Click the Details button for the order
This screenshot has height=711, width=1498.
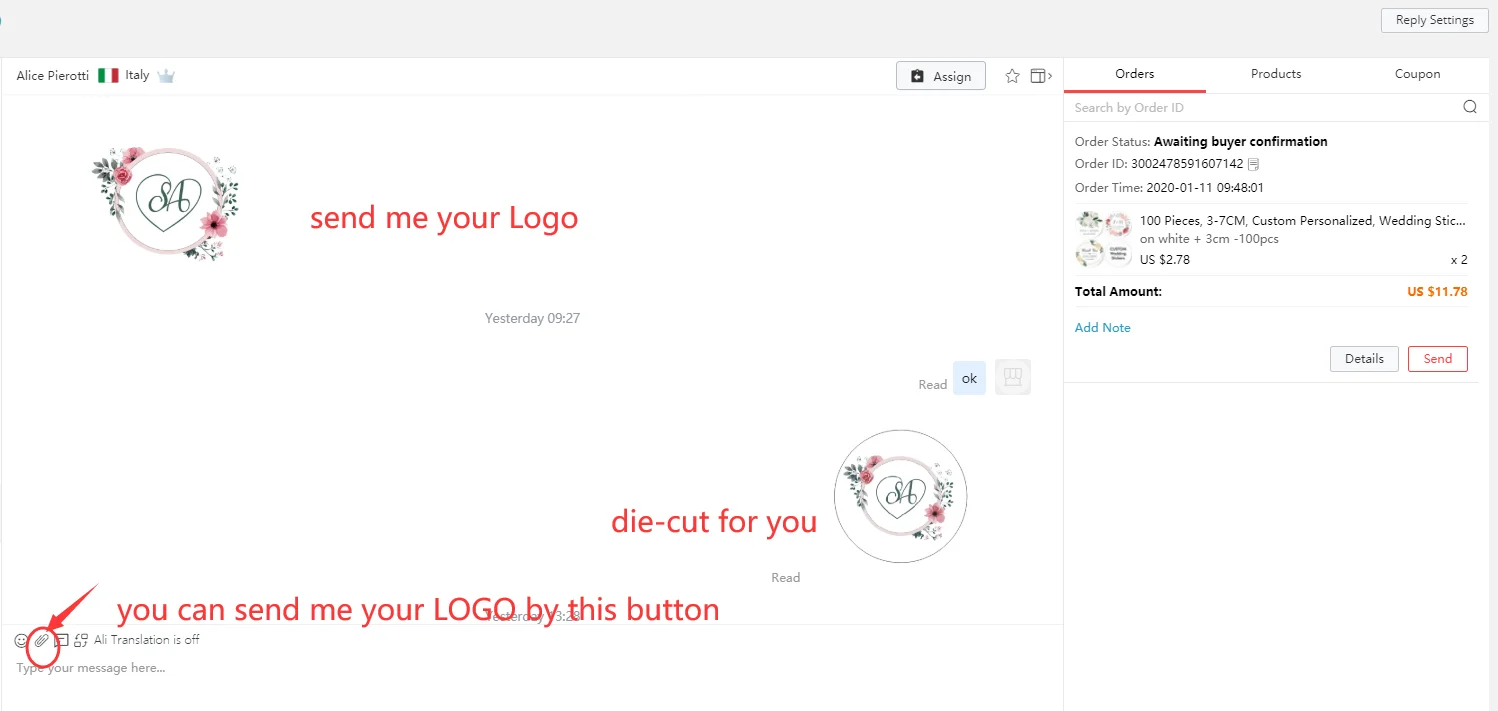(1364, 359)
